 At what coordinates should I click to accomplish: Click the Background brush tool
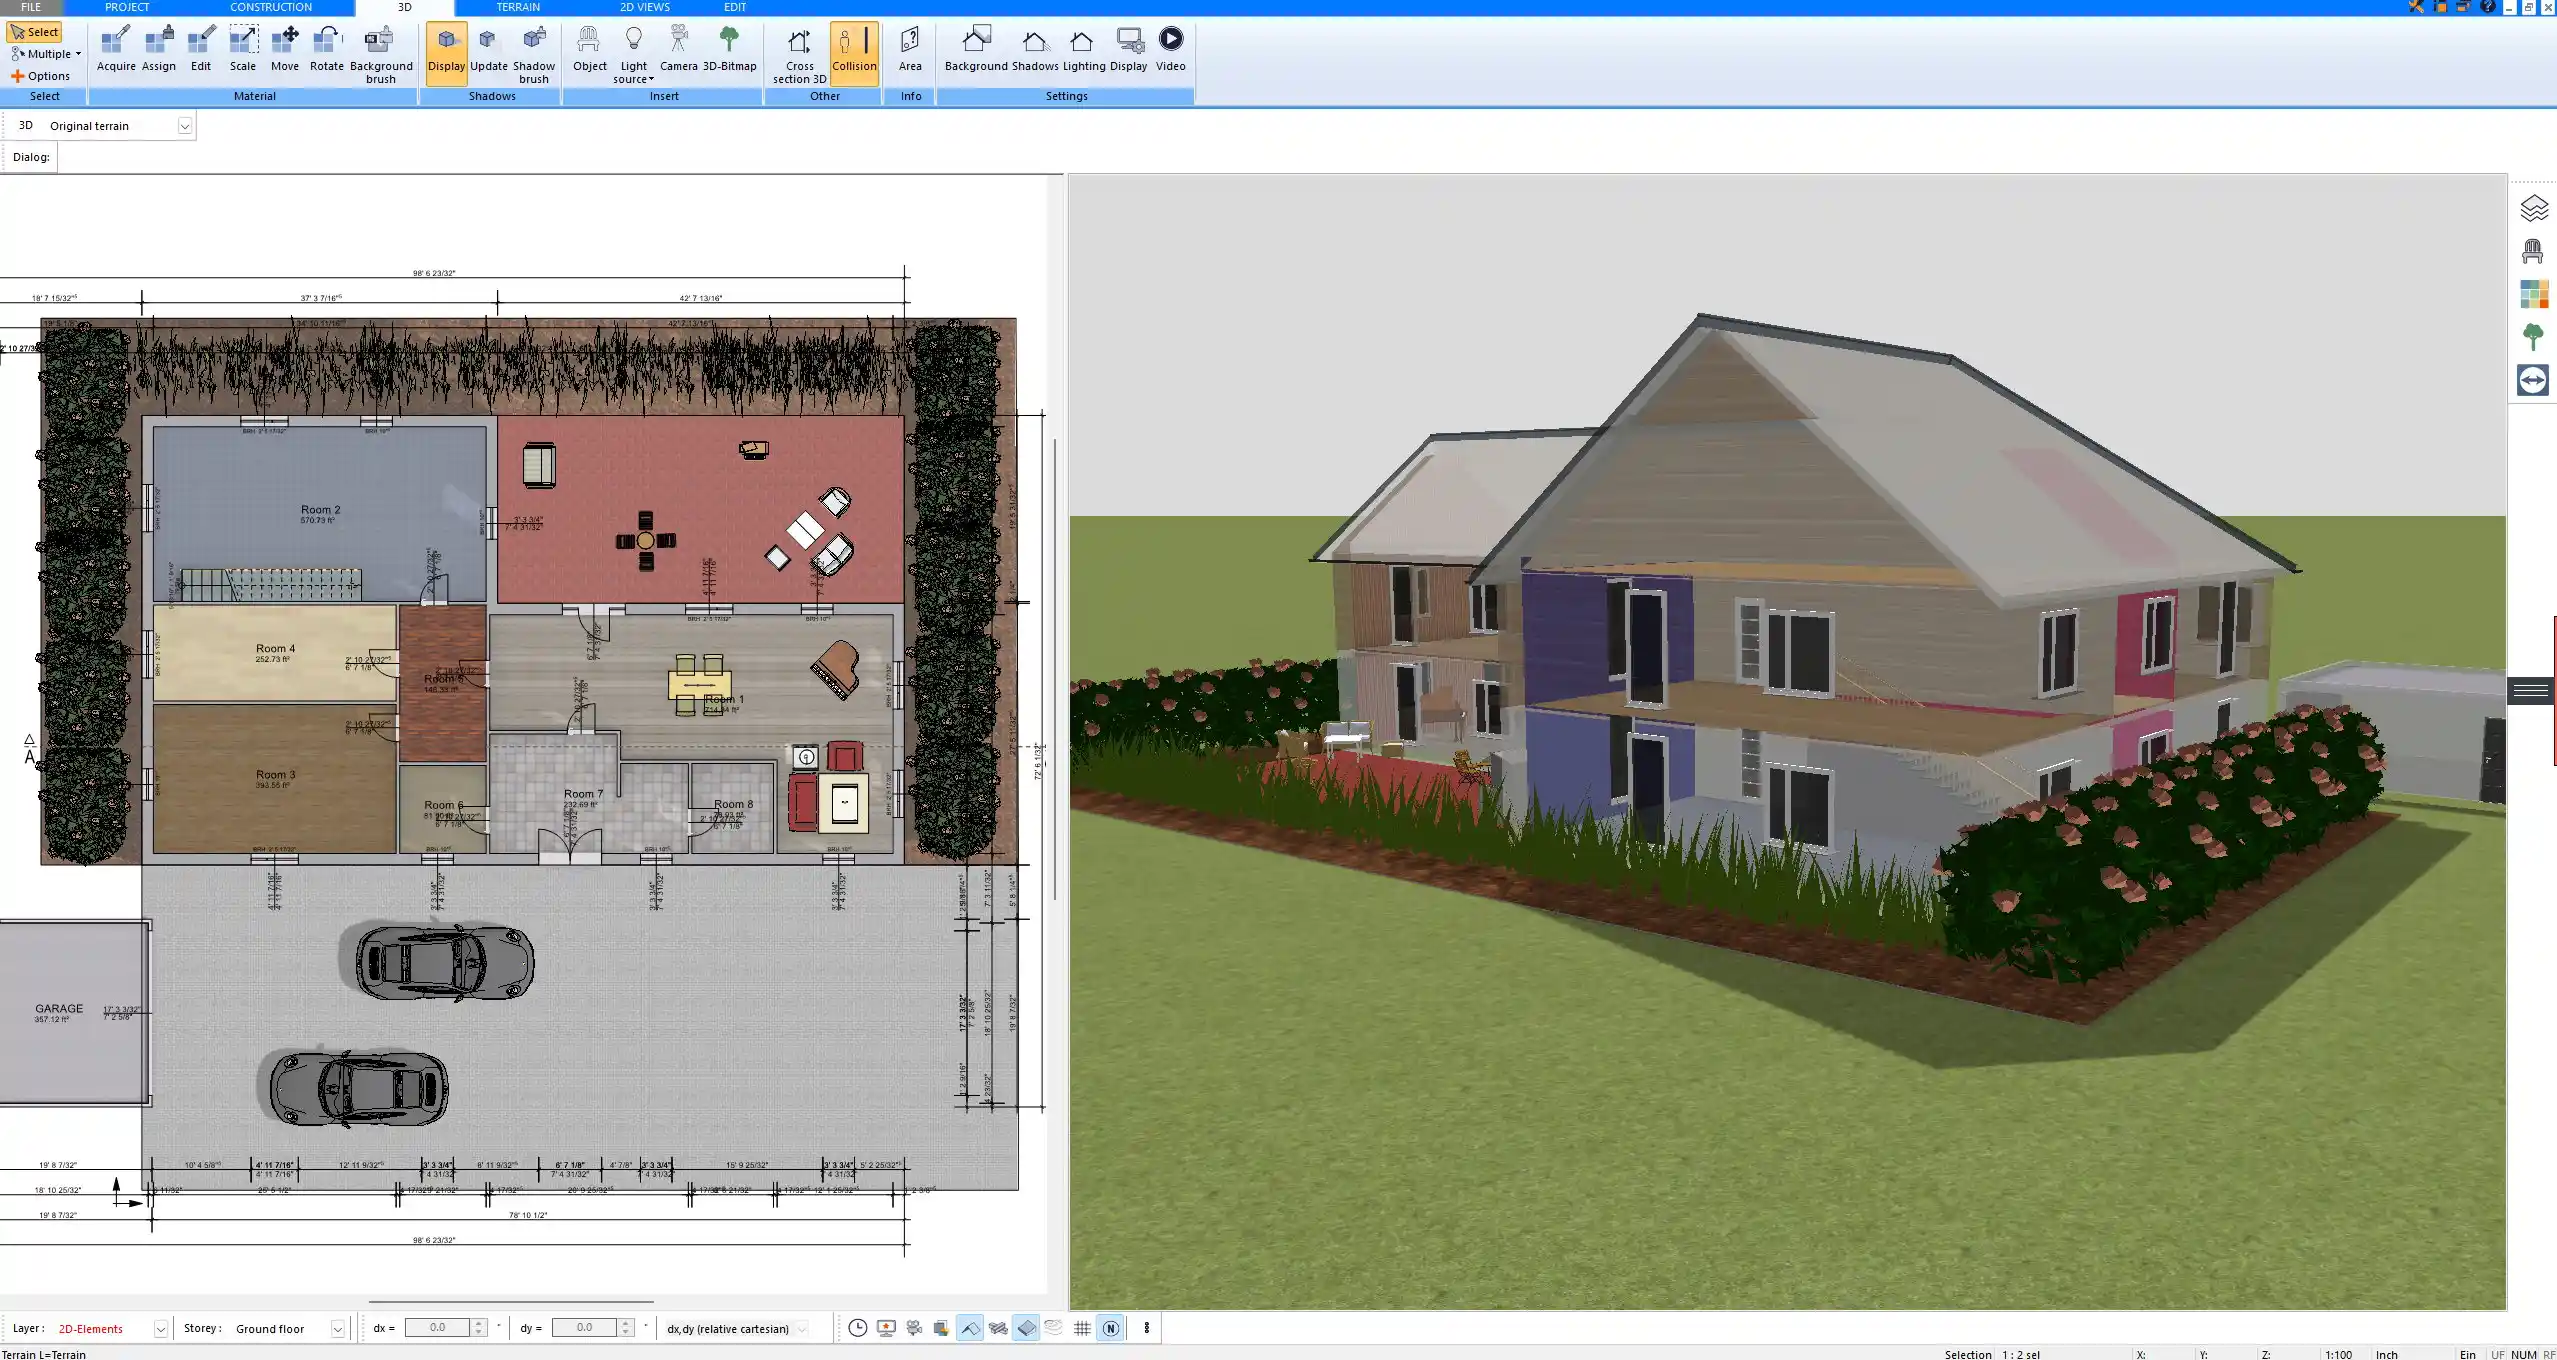click(x=380, y=54)
